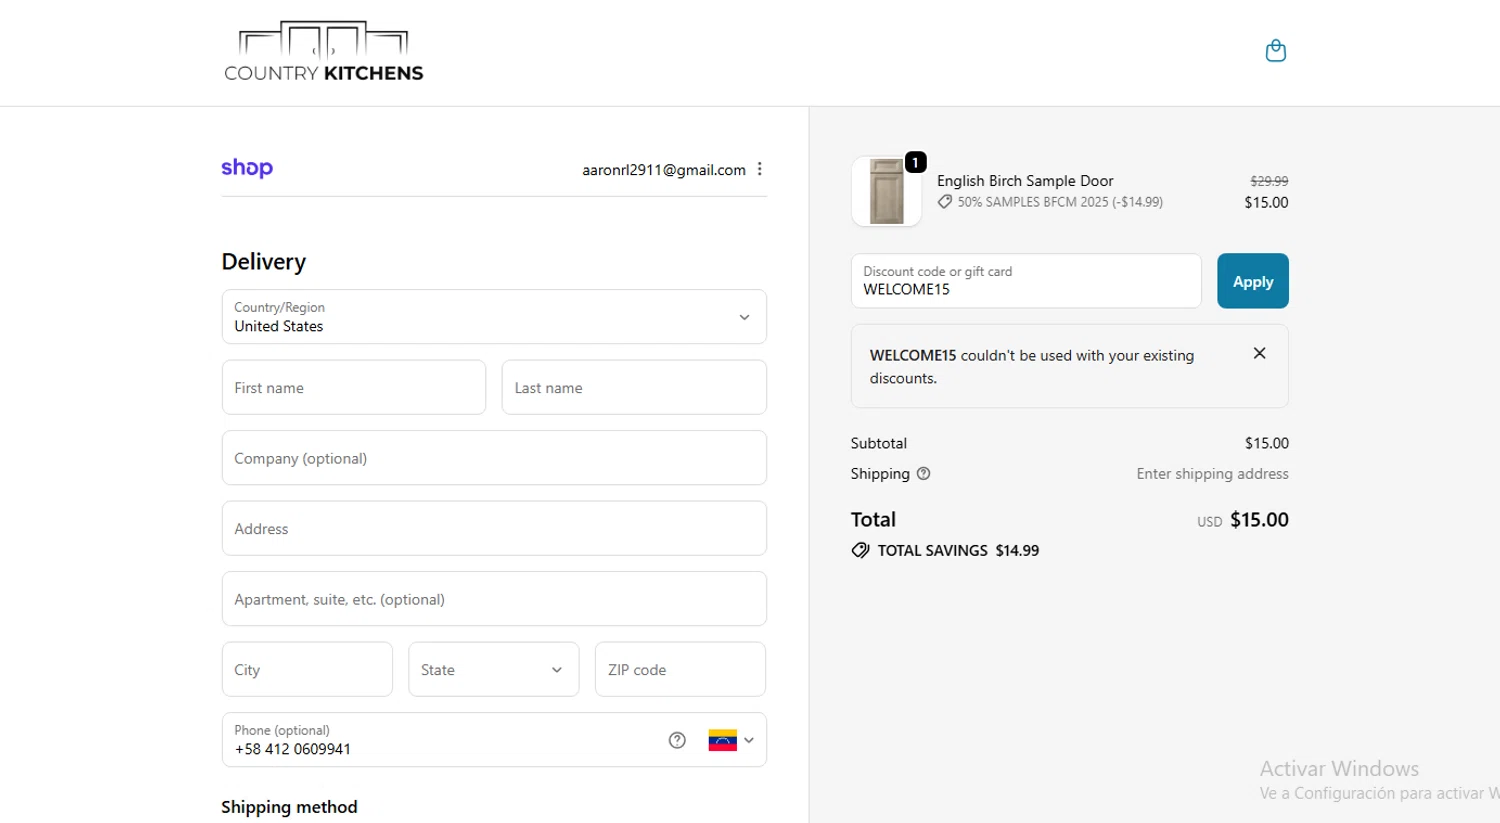The image size is (1500, 823).
Task: Click the phone field help icon
Action: click(x=677, y=740)
